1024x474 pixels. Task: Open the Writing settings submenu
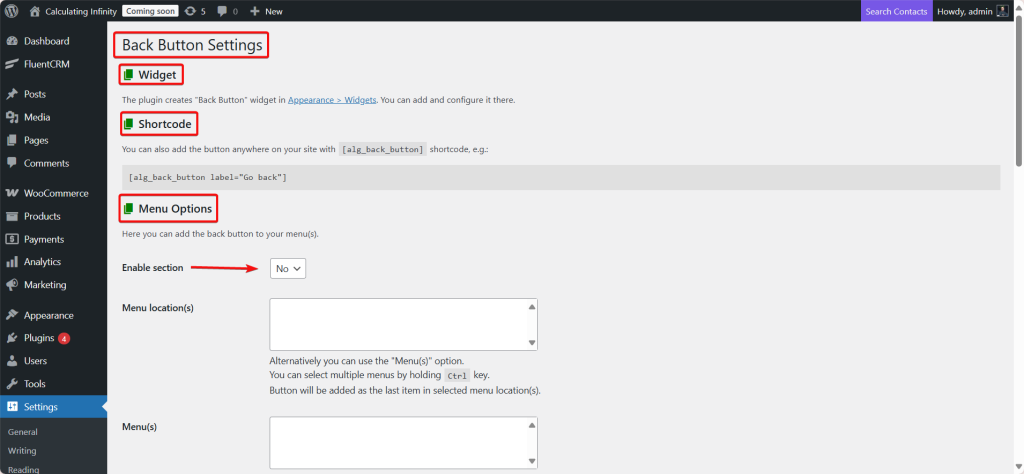22,451
